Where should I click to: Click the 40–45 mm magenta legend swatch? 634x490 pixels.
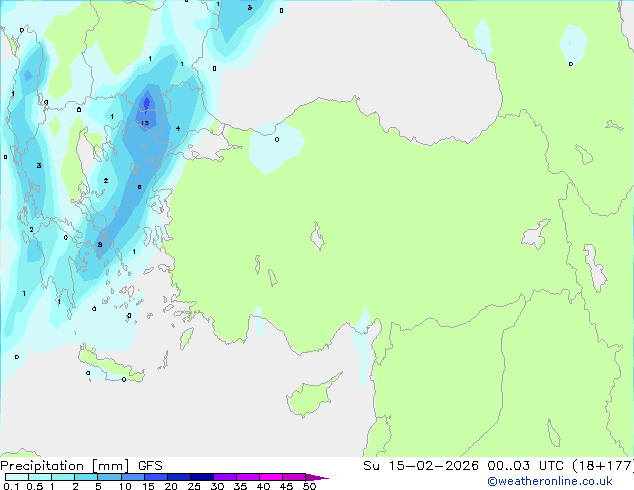click(x=271, y=477)
